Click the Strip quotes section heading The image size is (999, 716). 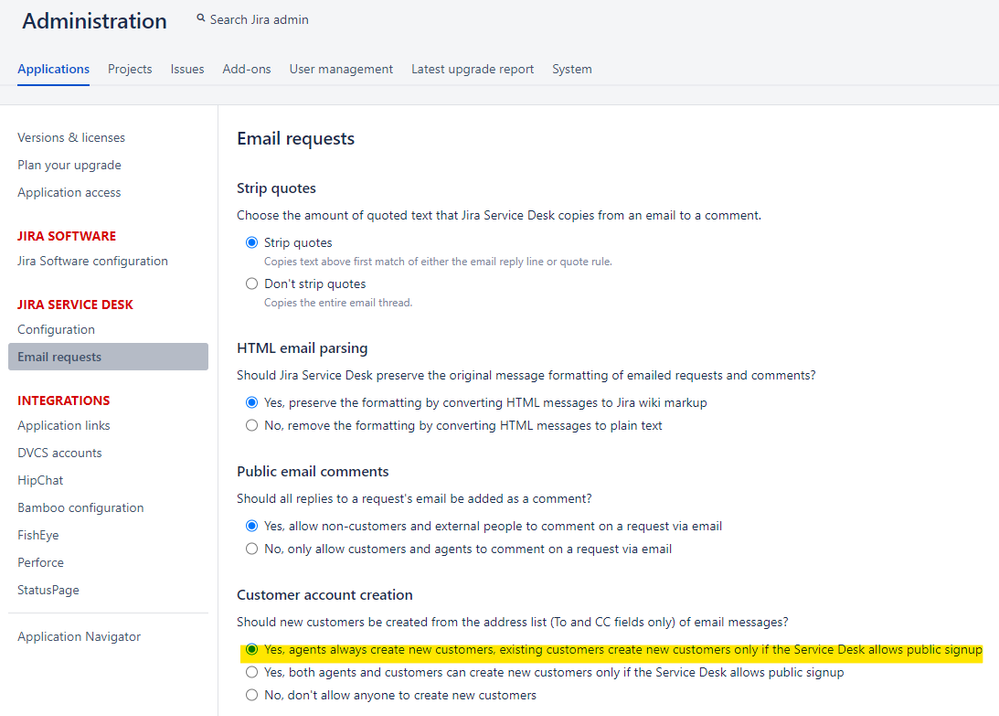(x=277, y=189)
